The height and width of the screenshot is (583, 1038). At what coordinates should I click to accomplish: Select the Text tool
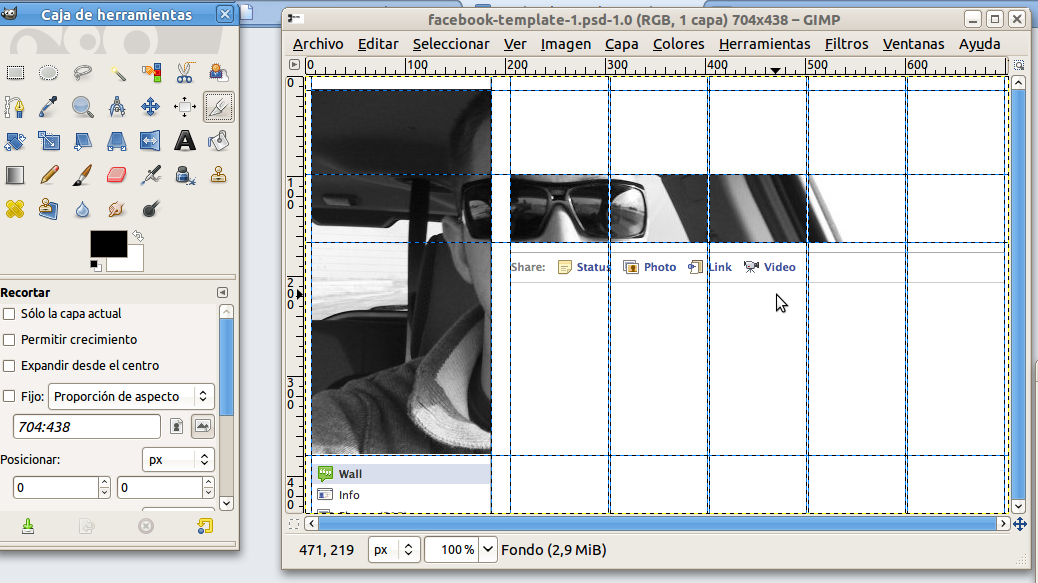point(185,141)
